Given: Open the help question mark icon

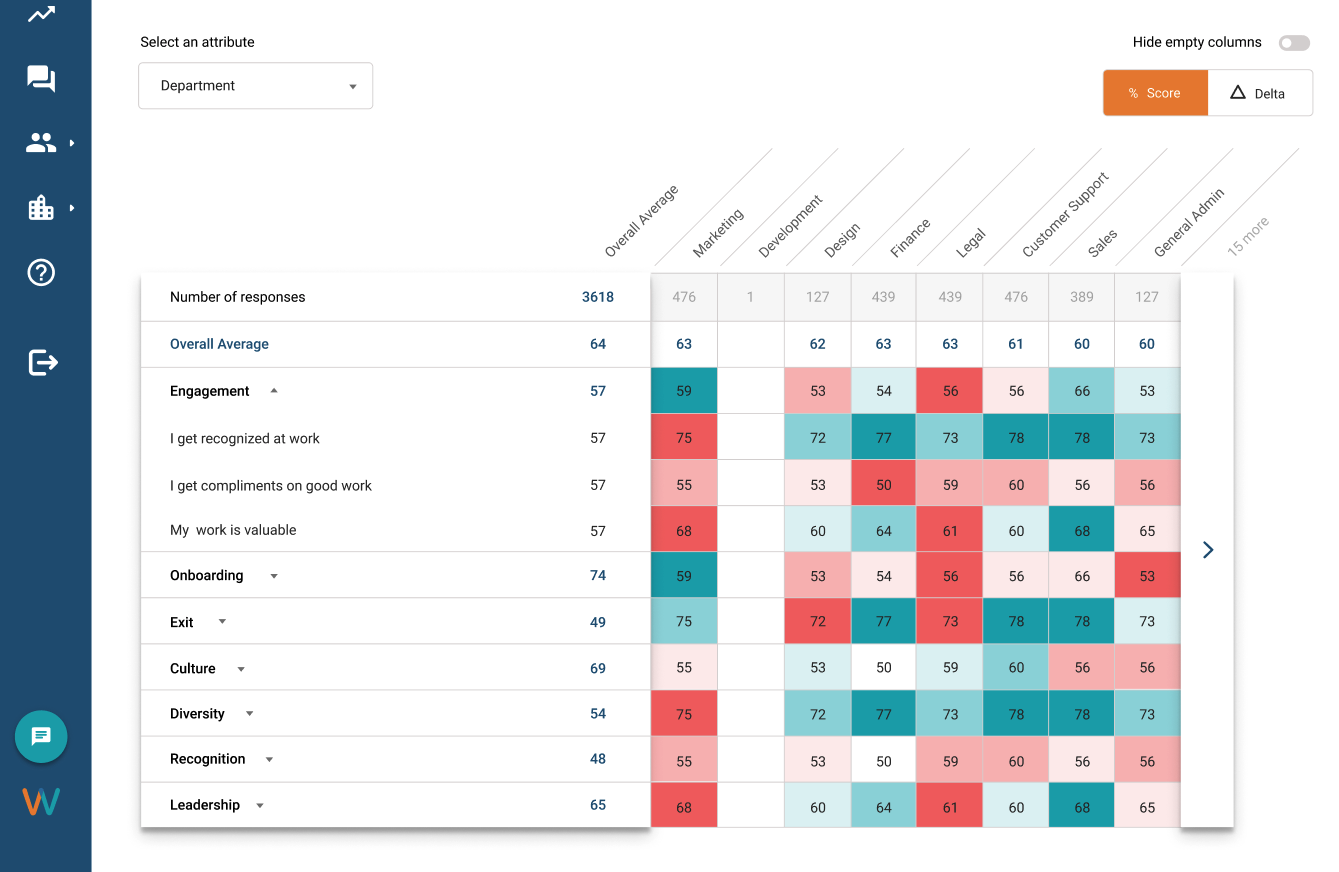Looking at the screenshot, I should [x=41, y=273].
